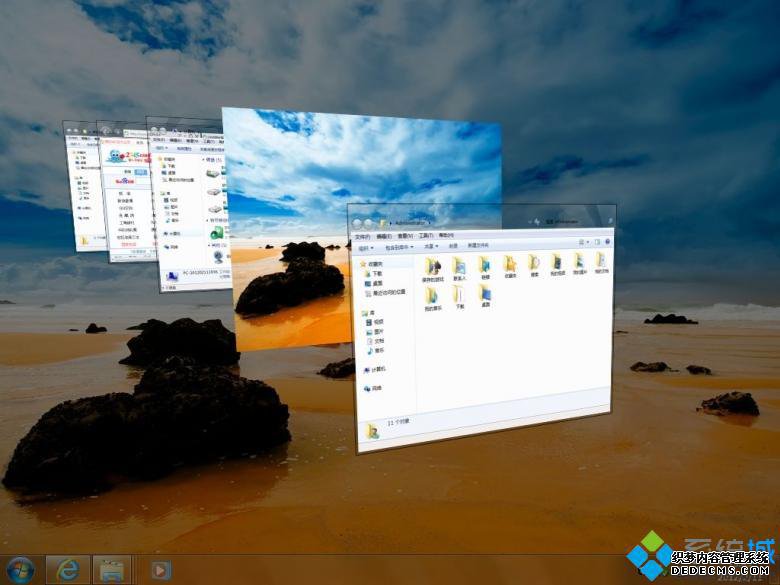780x585 pixels.
Task: Click the 新建文件夹 button
Action: tap(478, 245)
